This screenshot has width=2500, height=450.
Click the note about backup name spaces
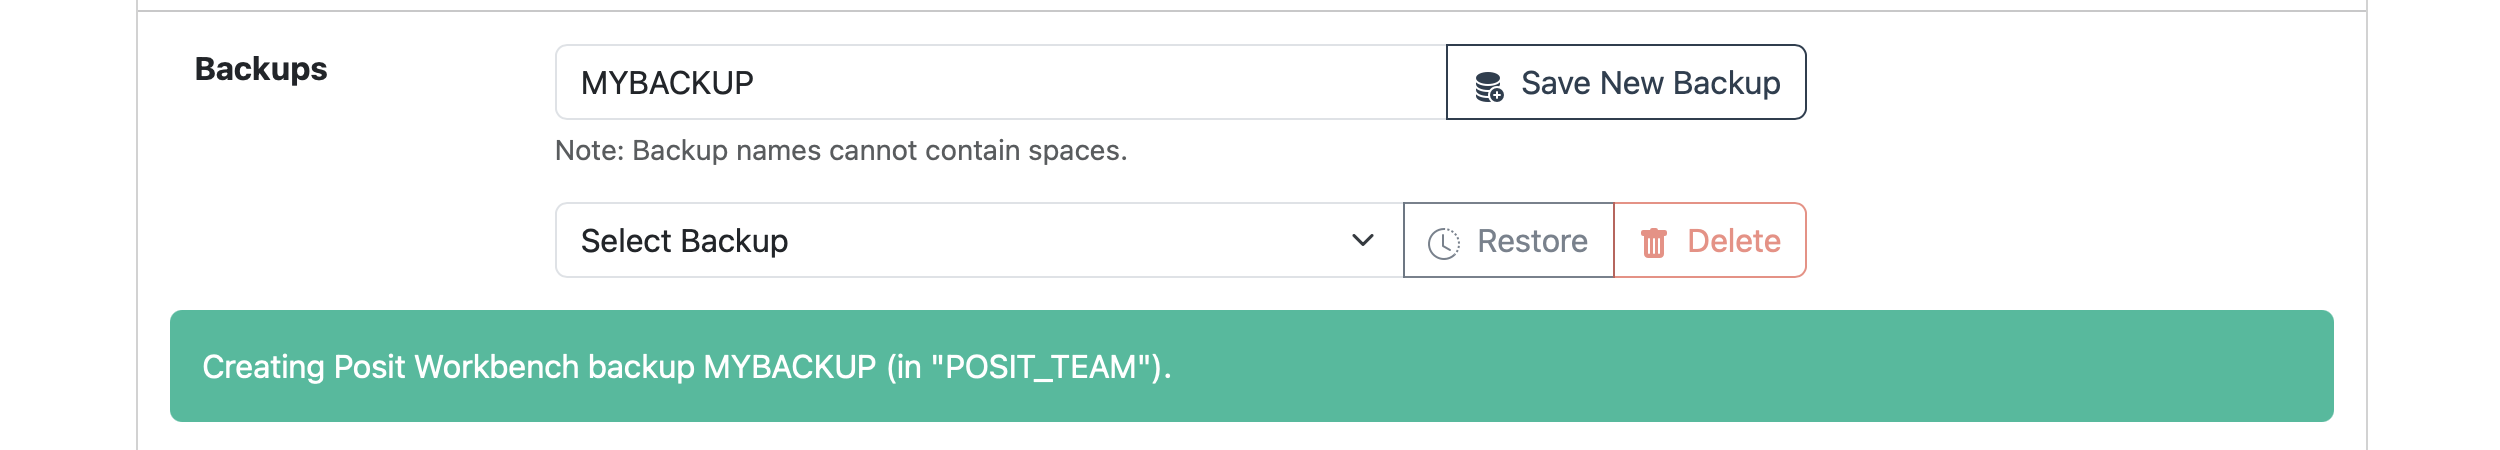coord(841,150)
